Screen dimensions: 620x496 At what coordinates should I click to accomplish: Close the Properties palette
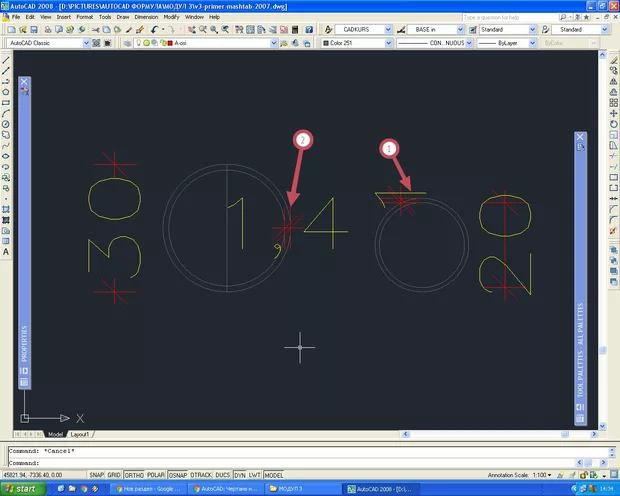(24, 82)
